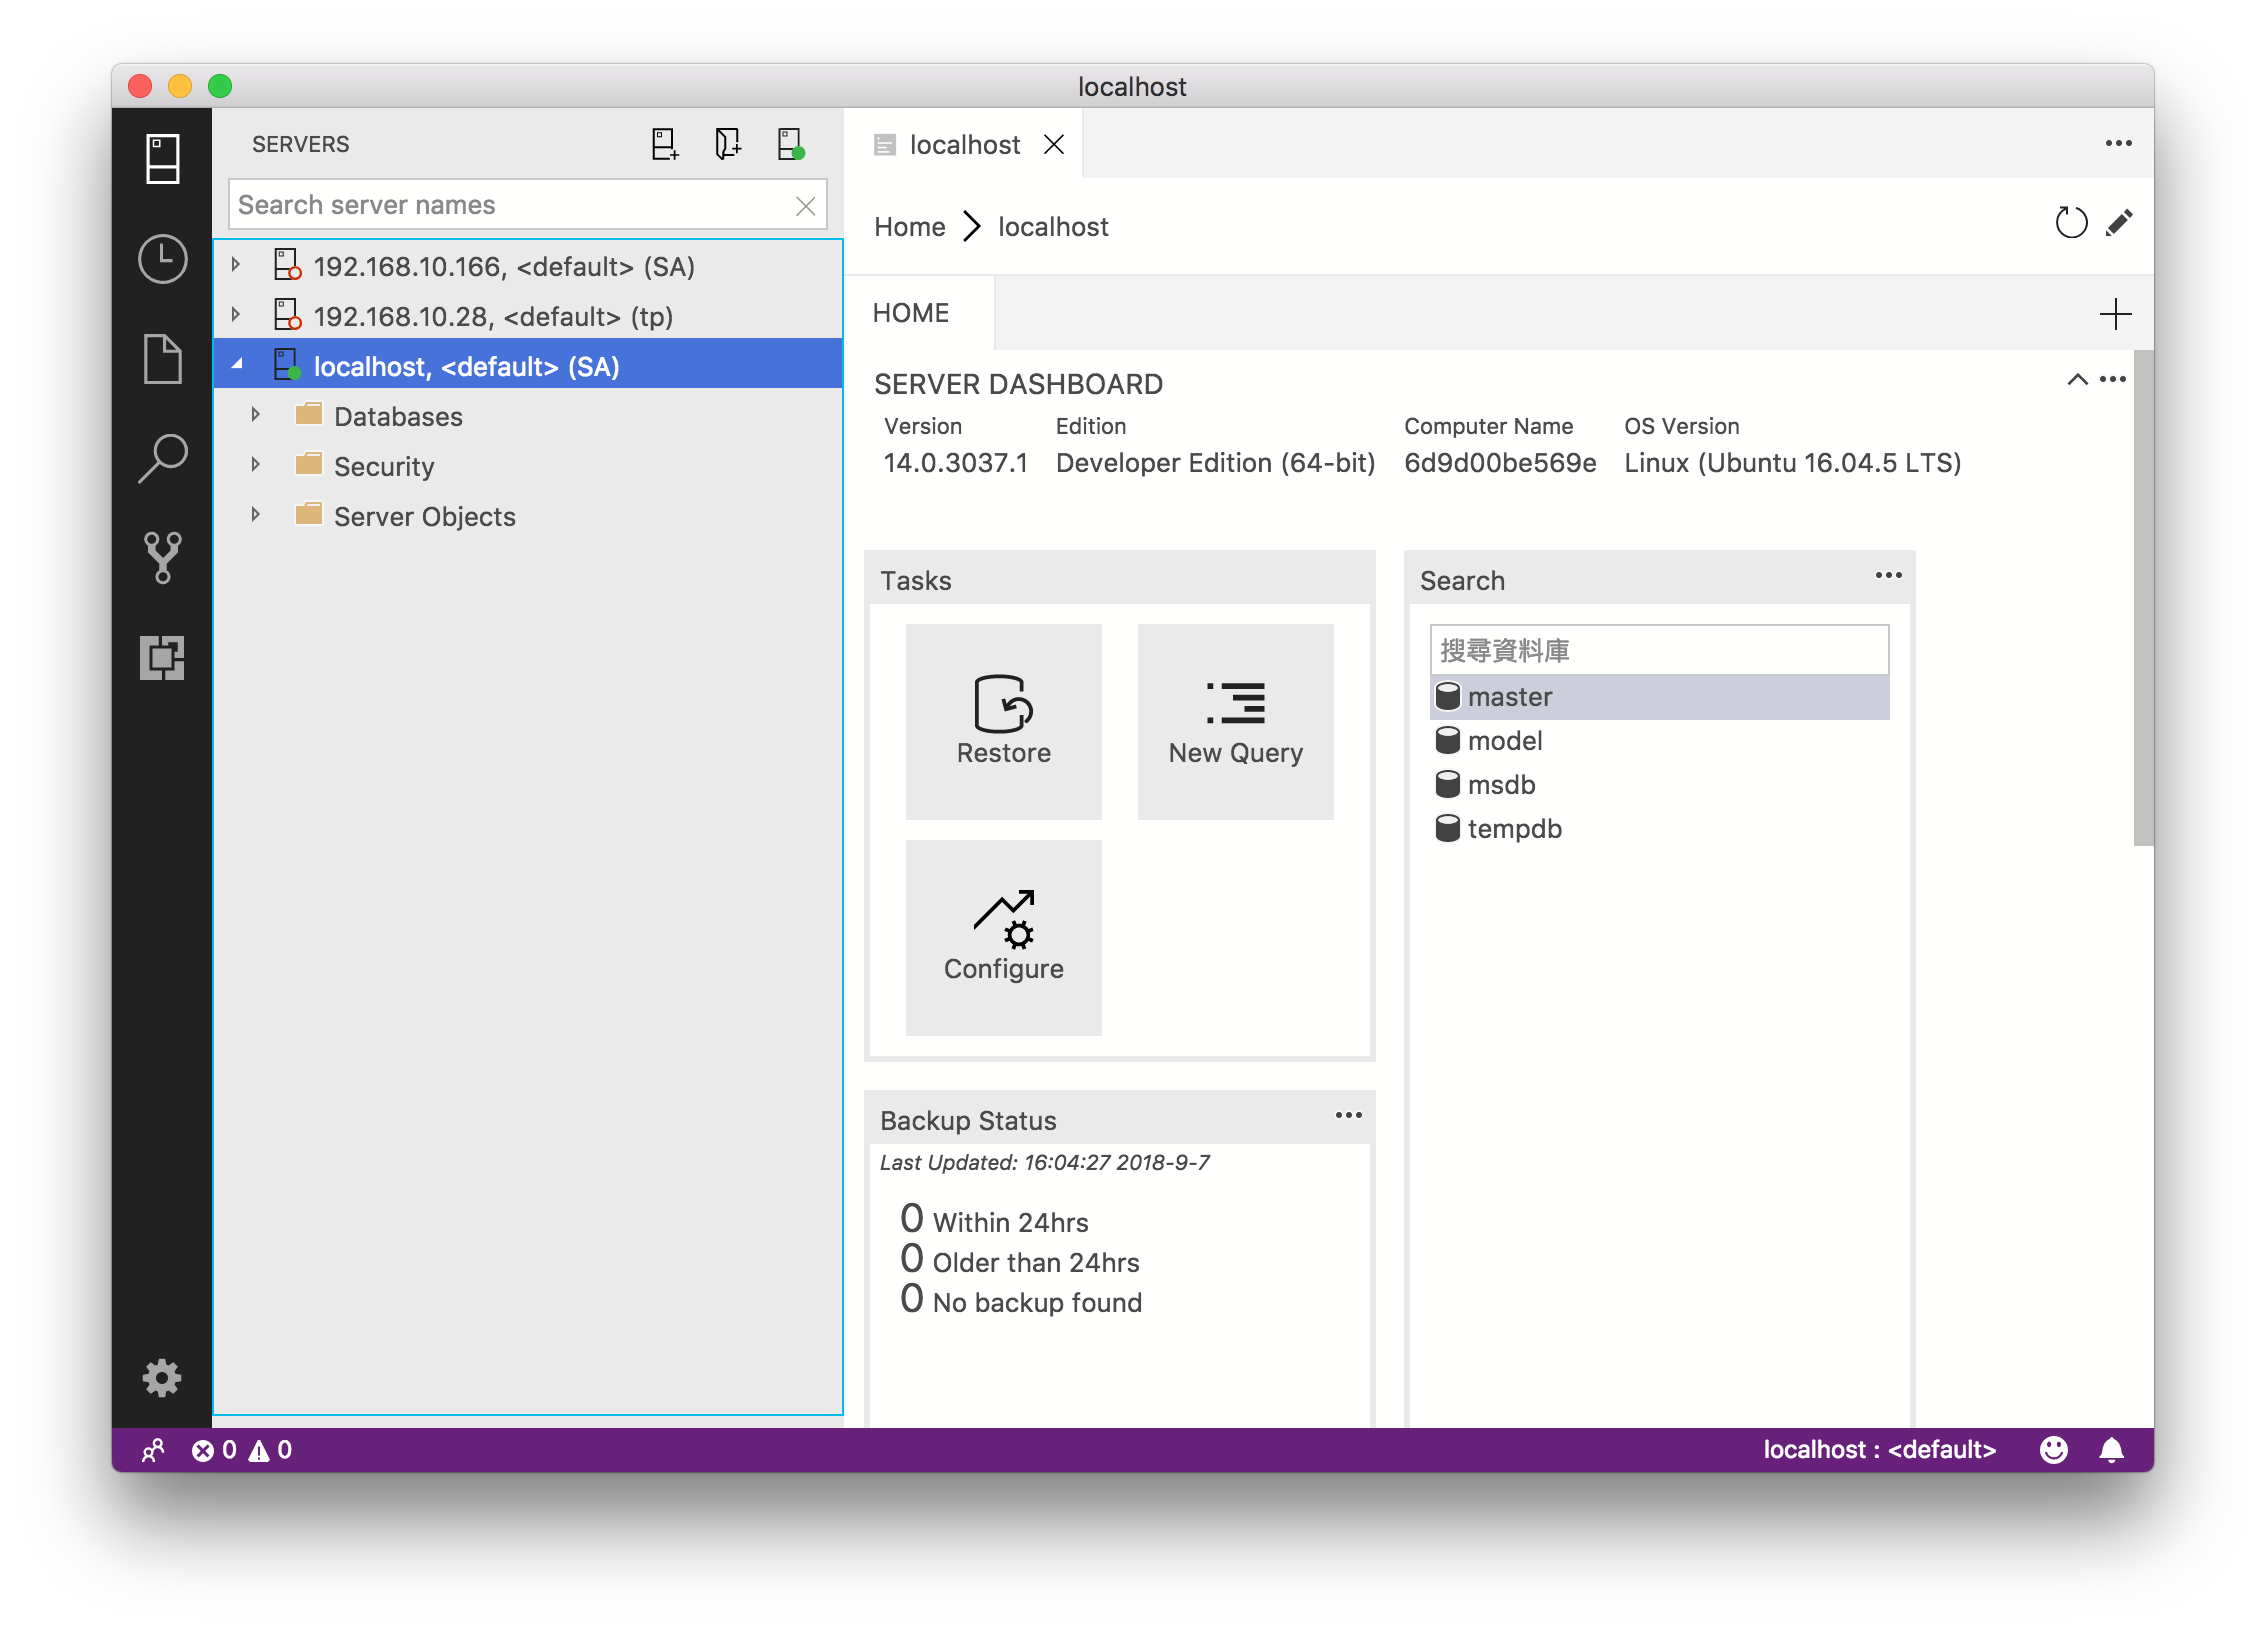Click Home in the breadcrumb
2266x1632 pixels.
tap(910, 227)
